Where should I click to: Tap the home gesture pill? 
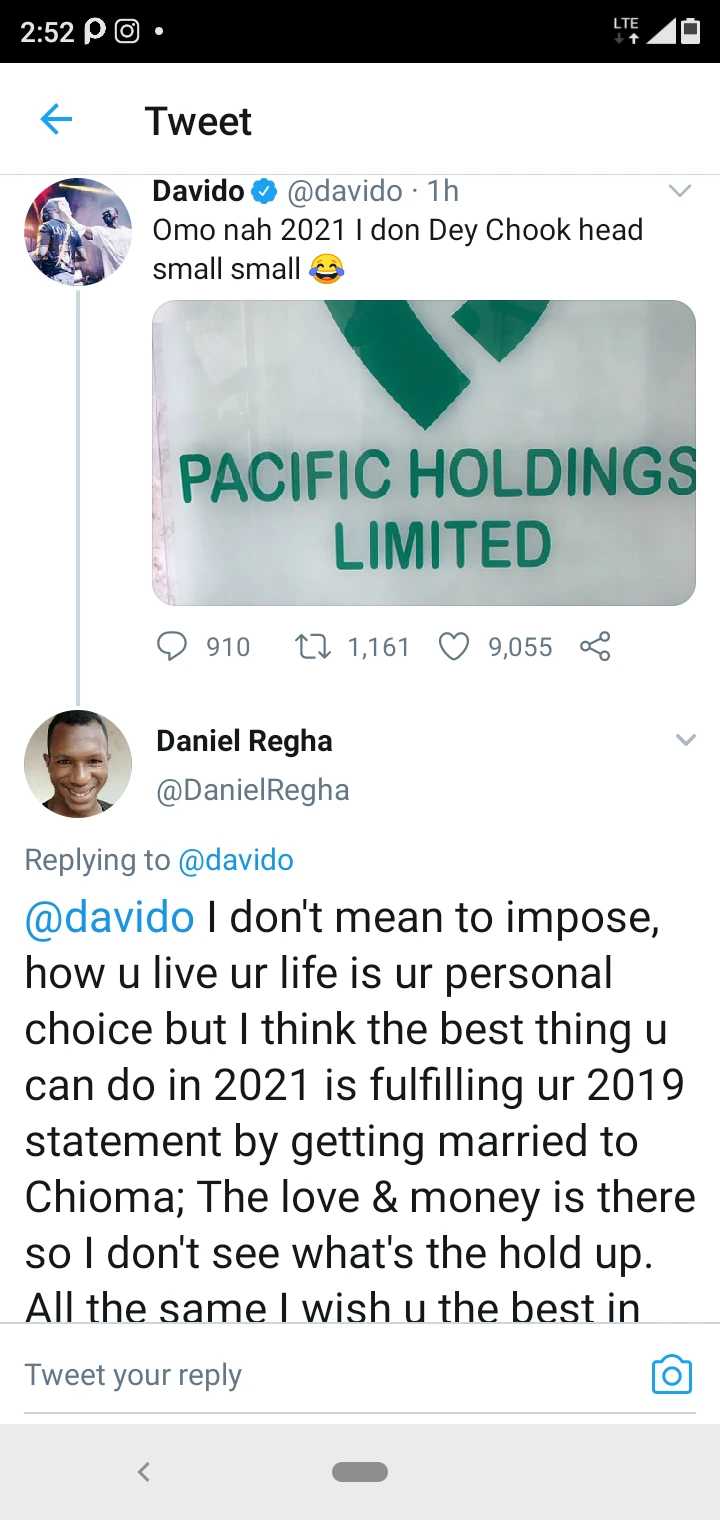pos(360,1471)
